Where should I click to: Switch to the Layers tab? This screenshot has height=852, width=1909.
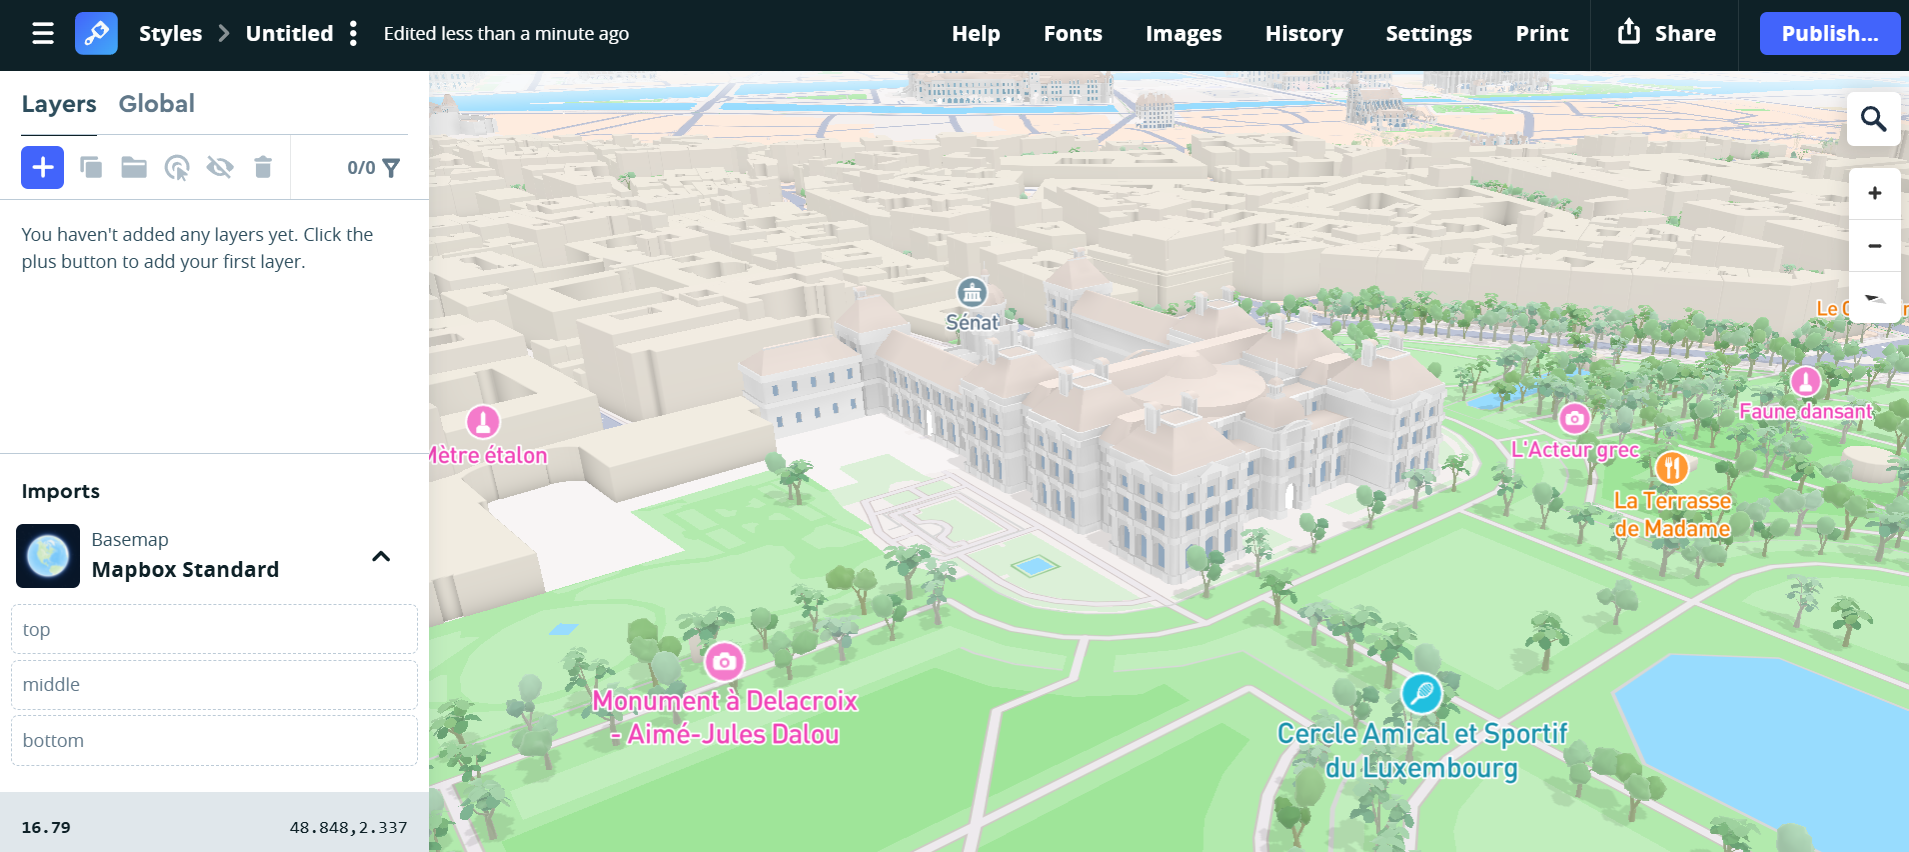[x=59, y=104]
